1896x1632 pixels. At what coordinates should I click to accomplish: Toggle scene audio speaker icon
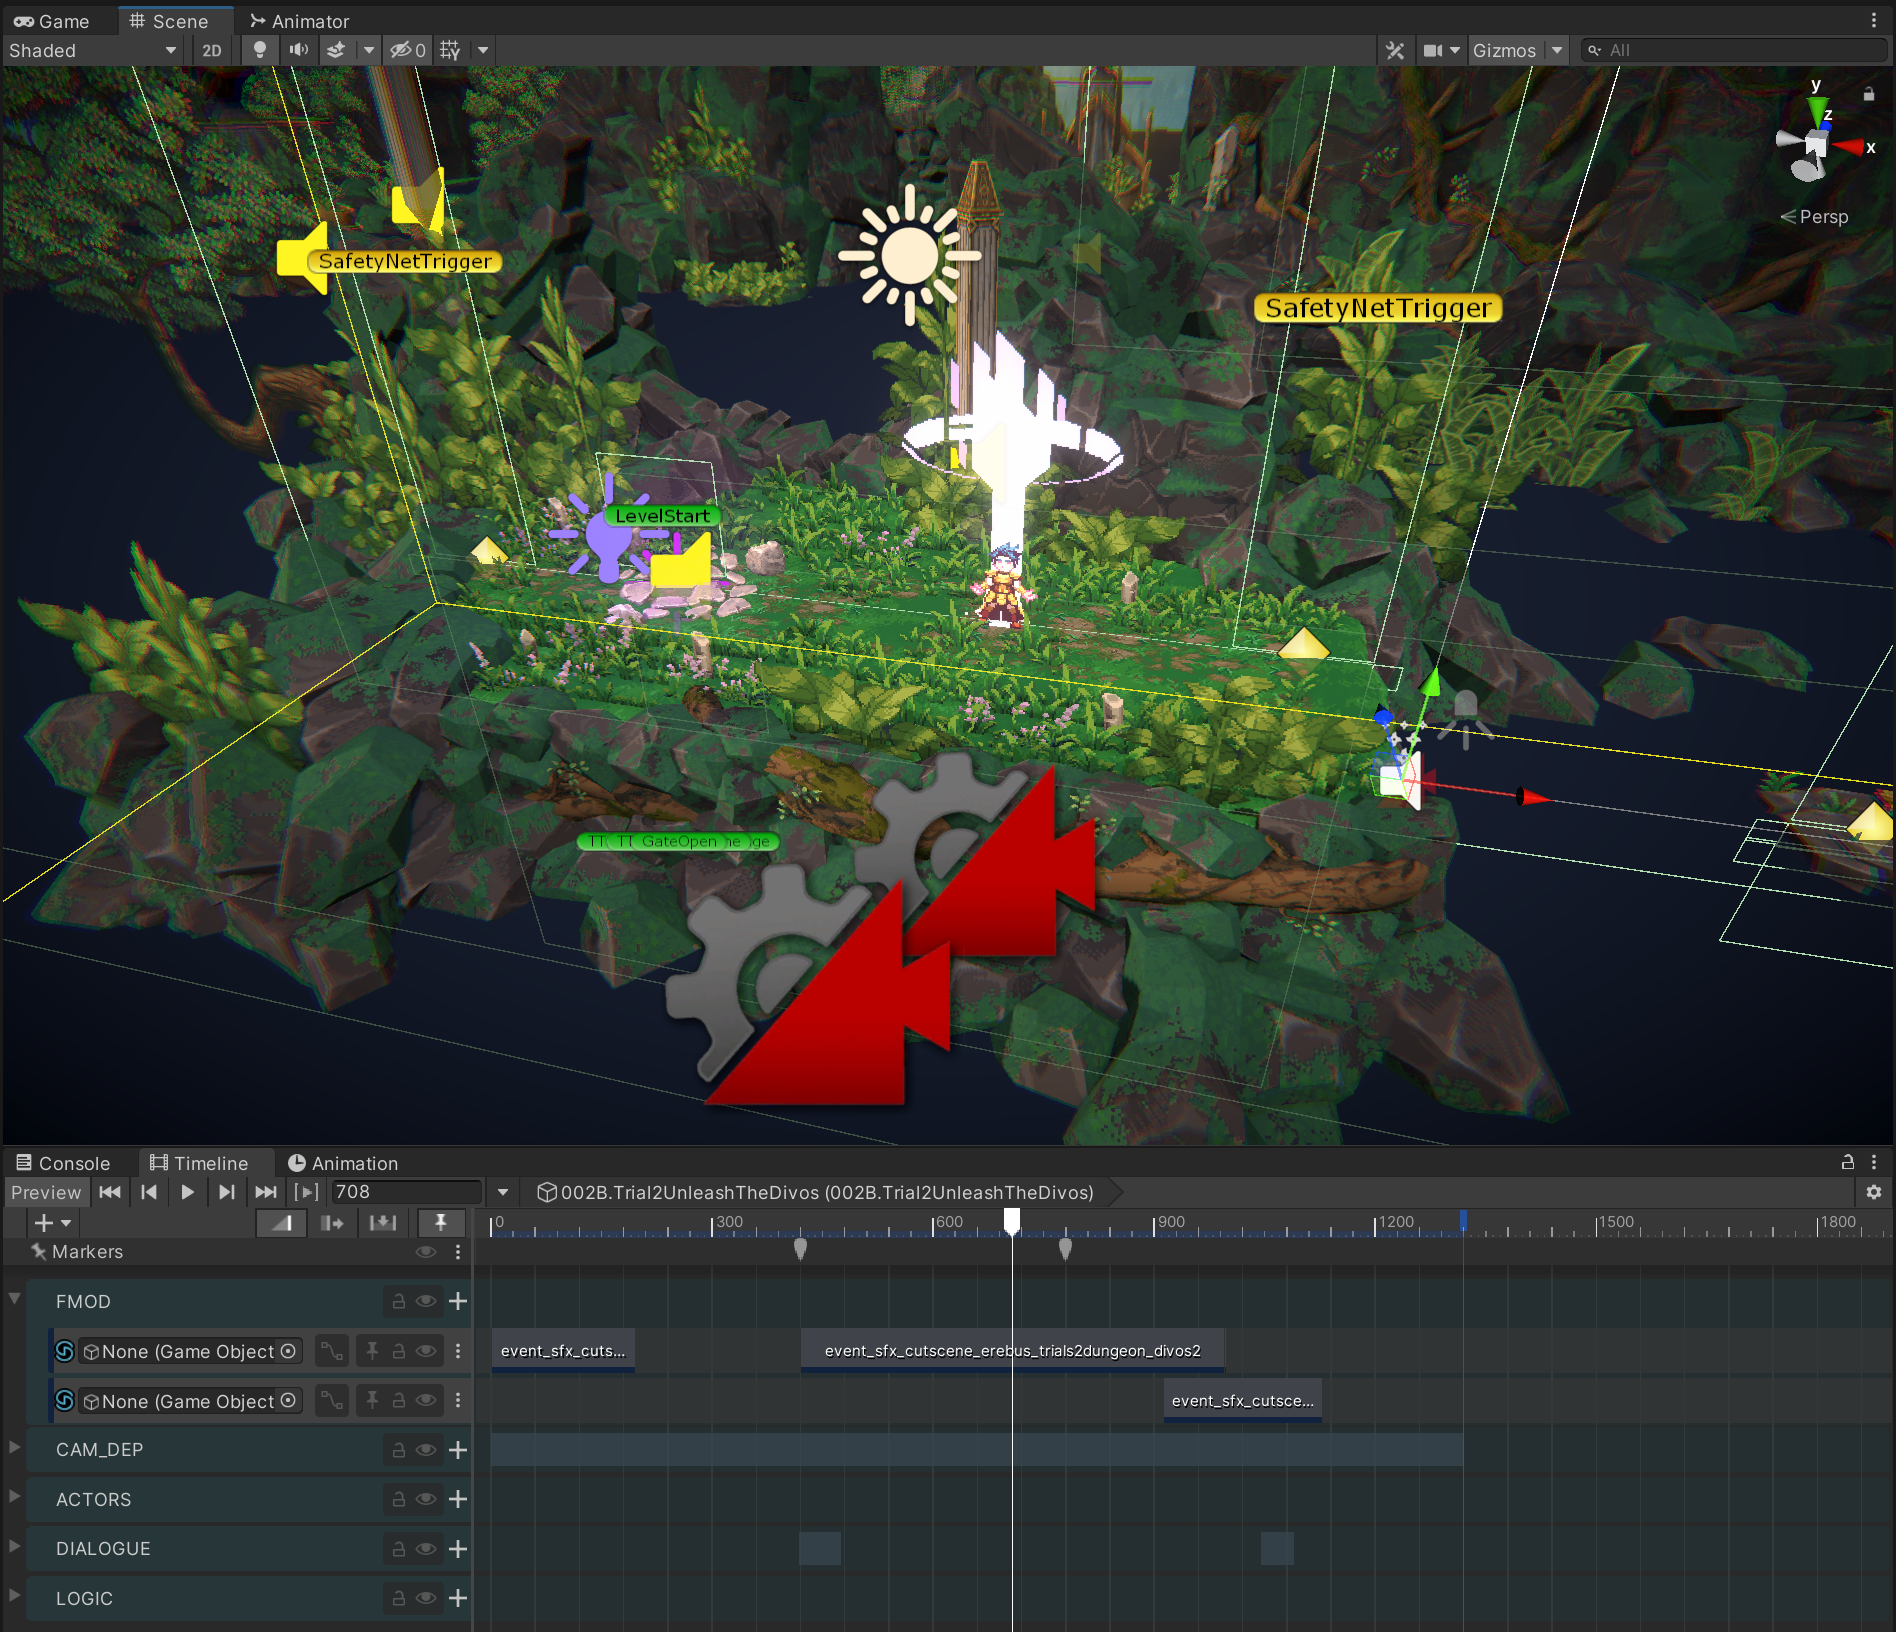click(x=298, y=50)
